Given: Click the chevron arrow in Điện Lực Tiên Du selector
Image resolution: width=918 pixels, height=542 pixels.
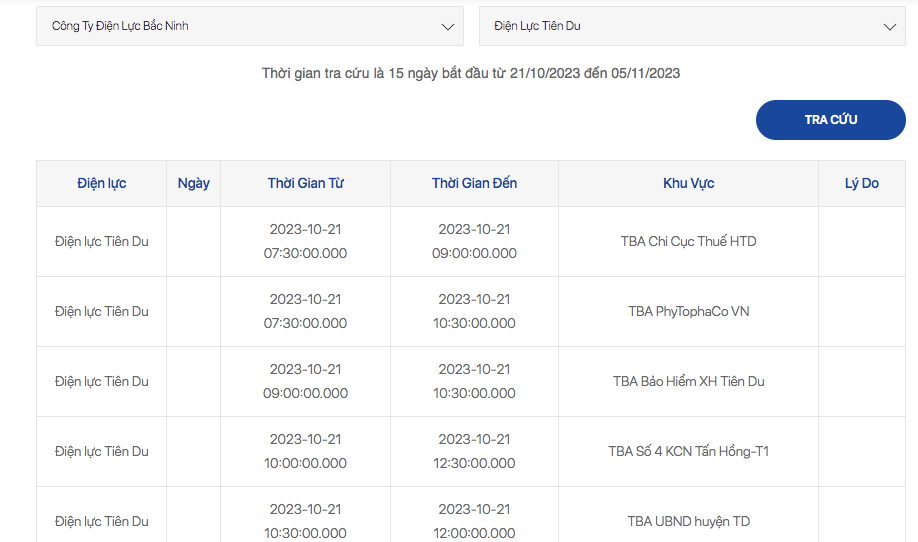Looking at the screenshot, I should pos(890,27).
